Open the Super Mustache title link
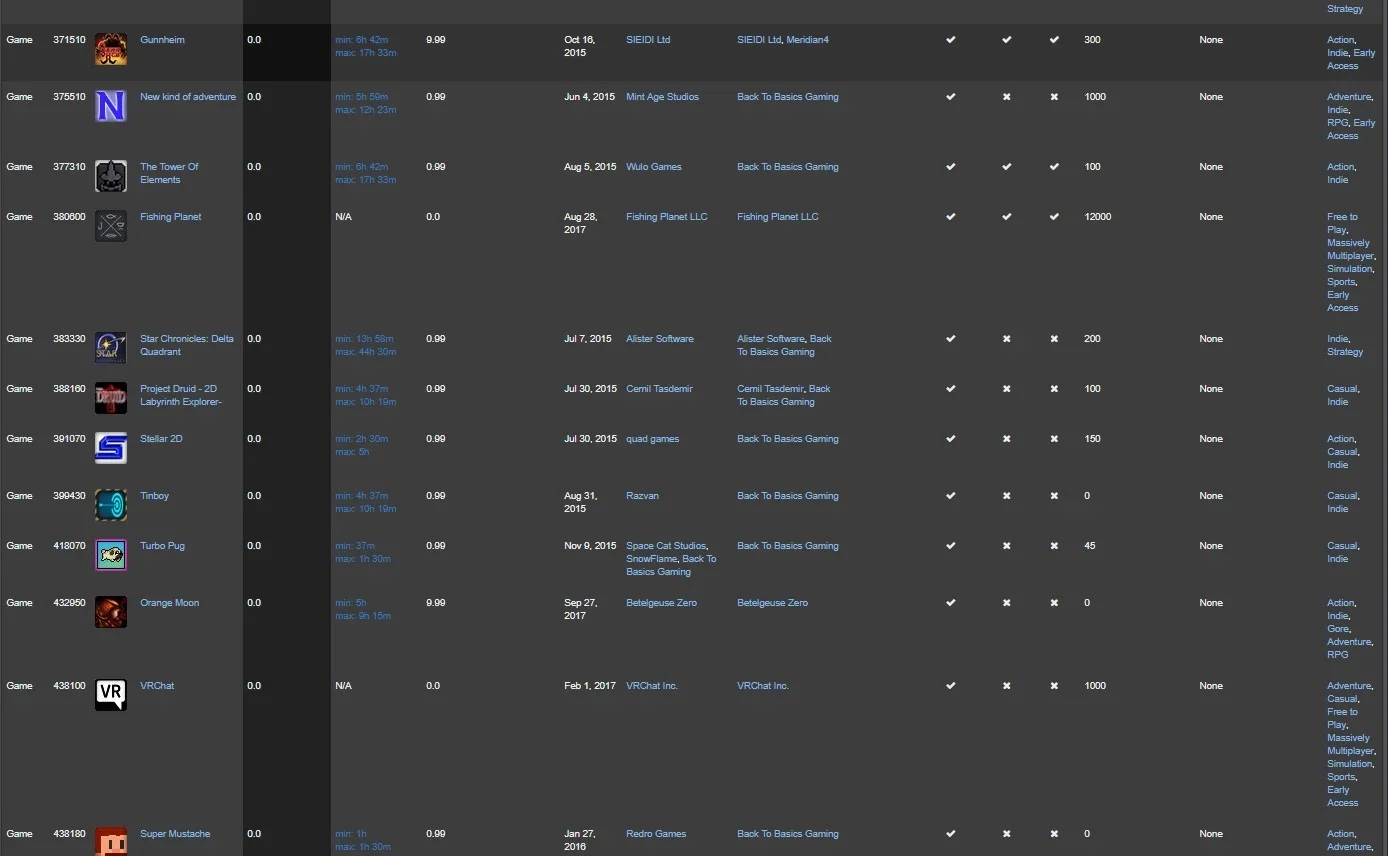 [x=175, y=834]
